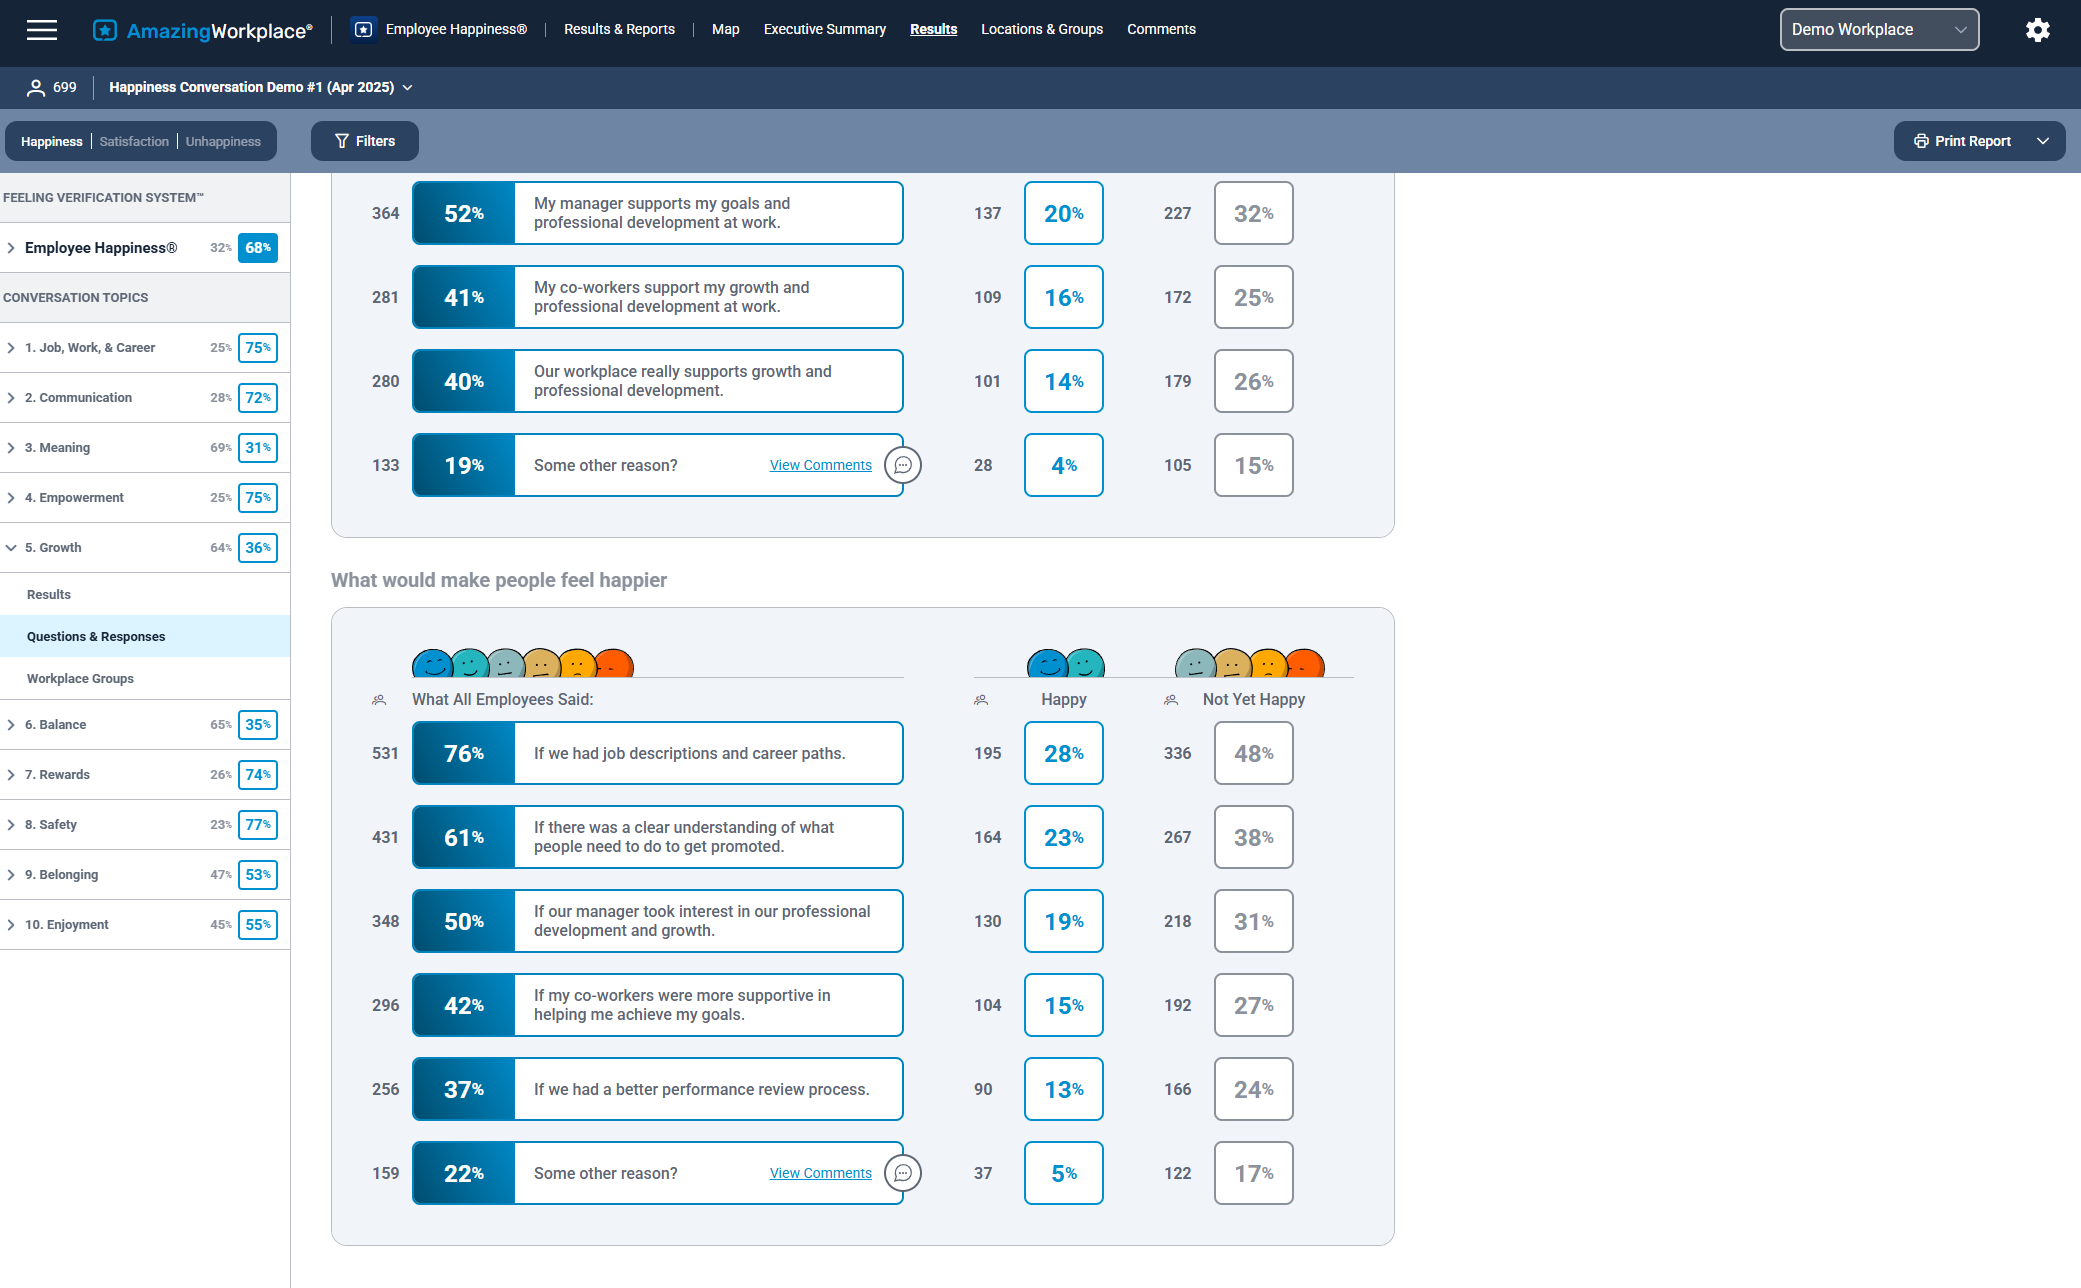The image size is (2081, 1288).
Task: Click the participant count person icon
Action: click(x=36, y=88)
